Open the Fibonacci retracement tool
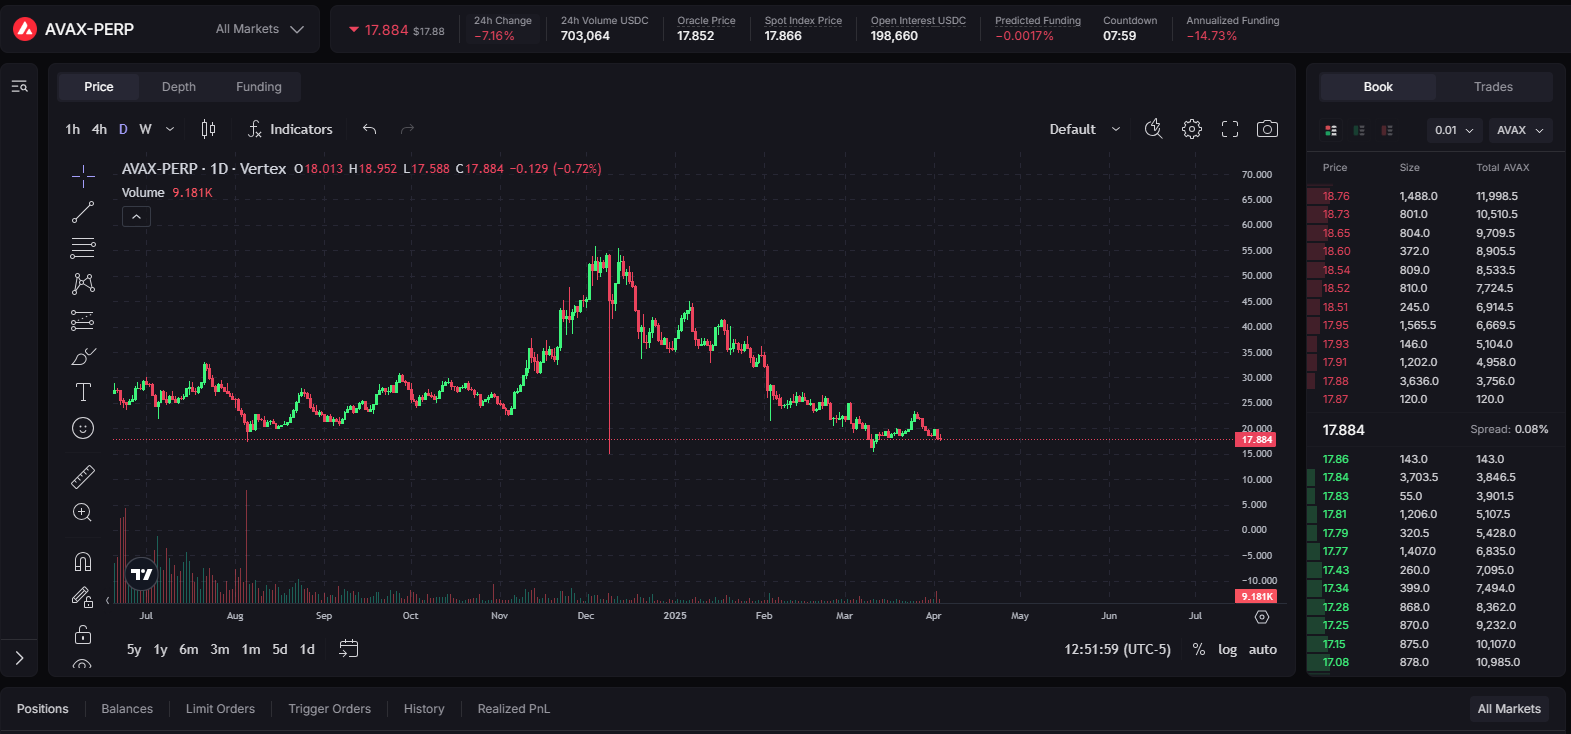This screenshot has width=1571, height=734. point(83,248)
